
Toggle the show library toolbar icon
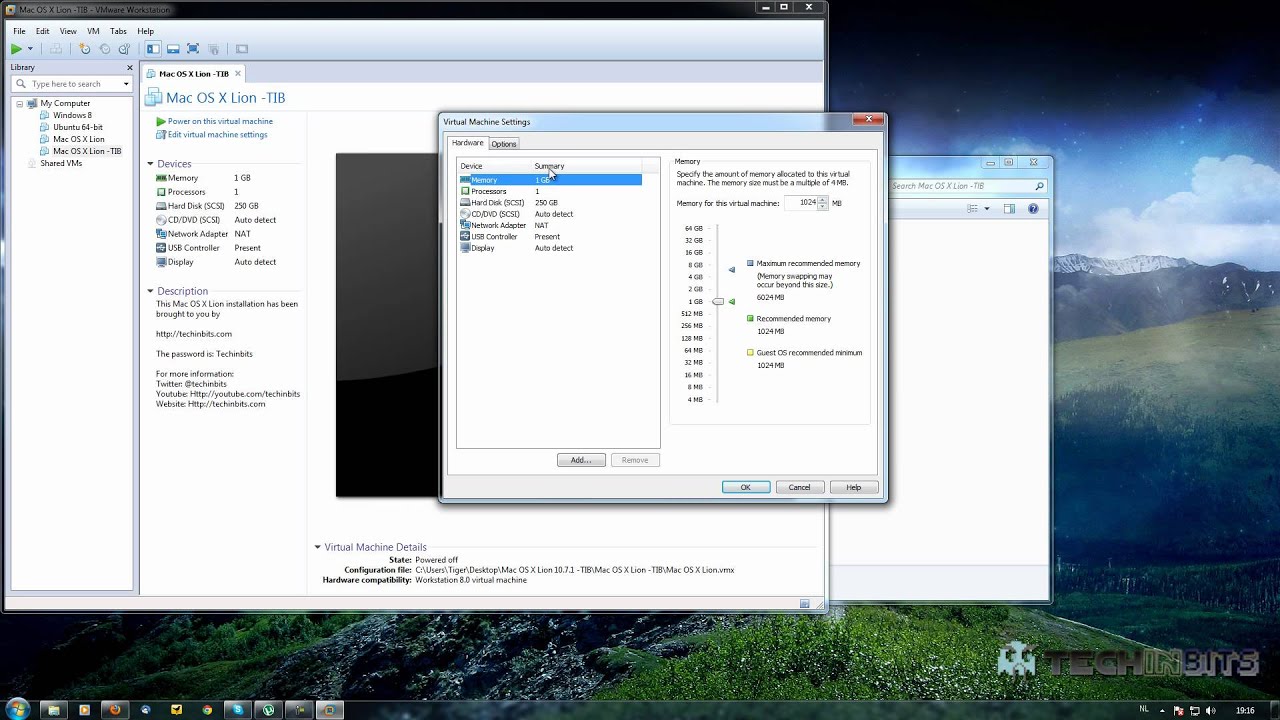point(153,49)
